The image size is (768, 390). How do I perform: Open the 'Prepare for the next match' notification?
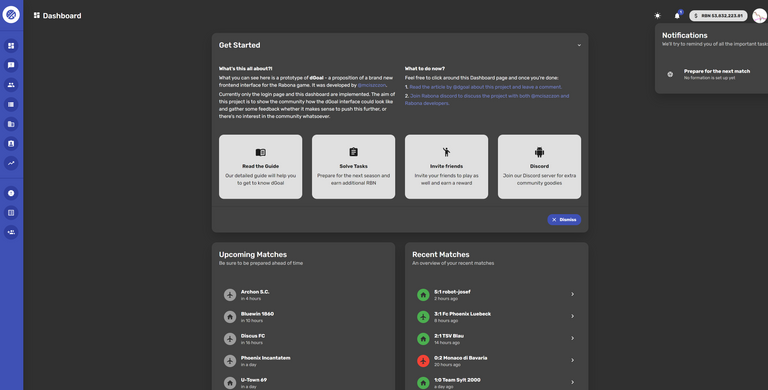click(715, 74)
